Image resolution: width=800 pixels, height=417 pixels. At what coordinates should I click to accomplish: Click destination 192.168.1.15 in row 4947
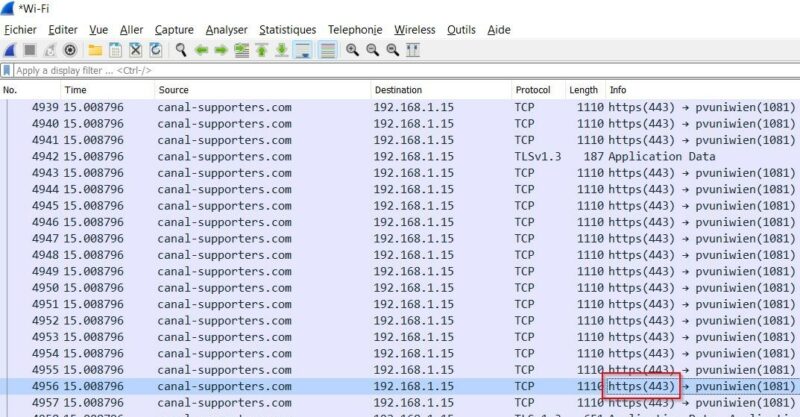(413, 238)
